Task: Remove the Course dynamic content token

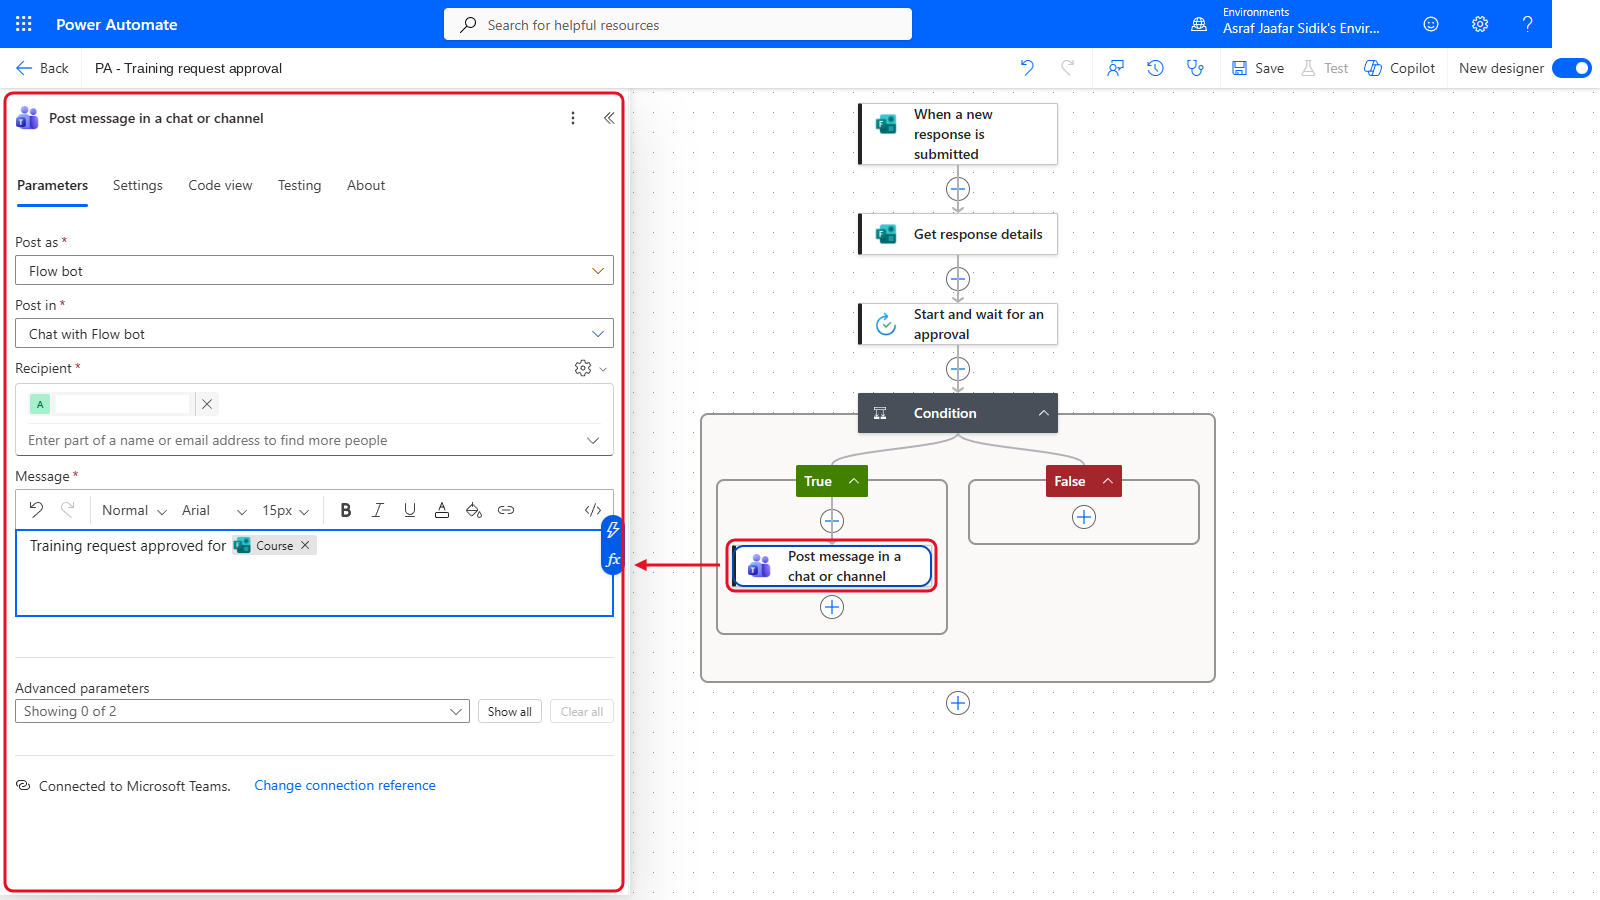Action: tap(305, 545)
